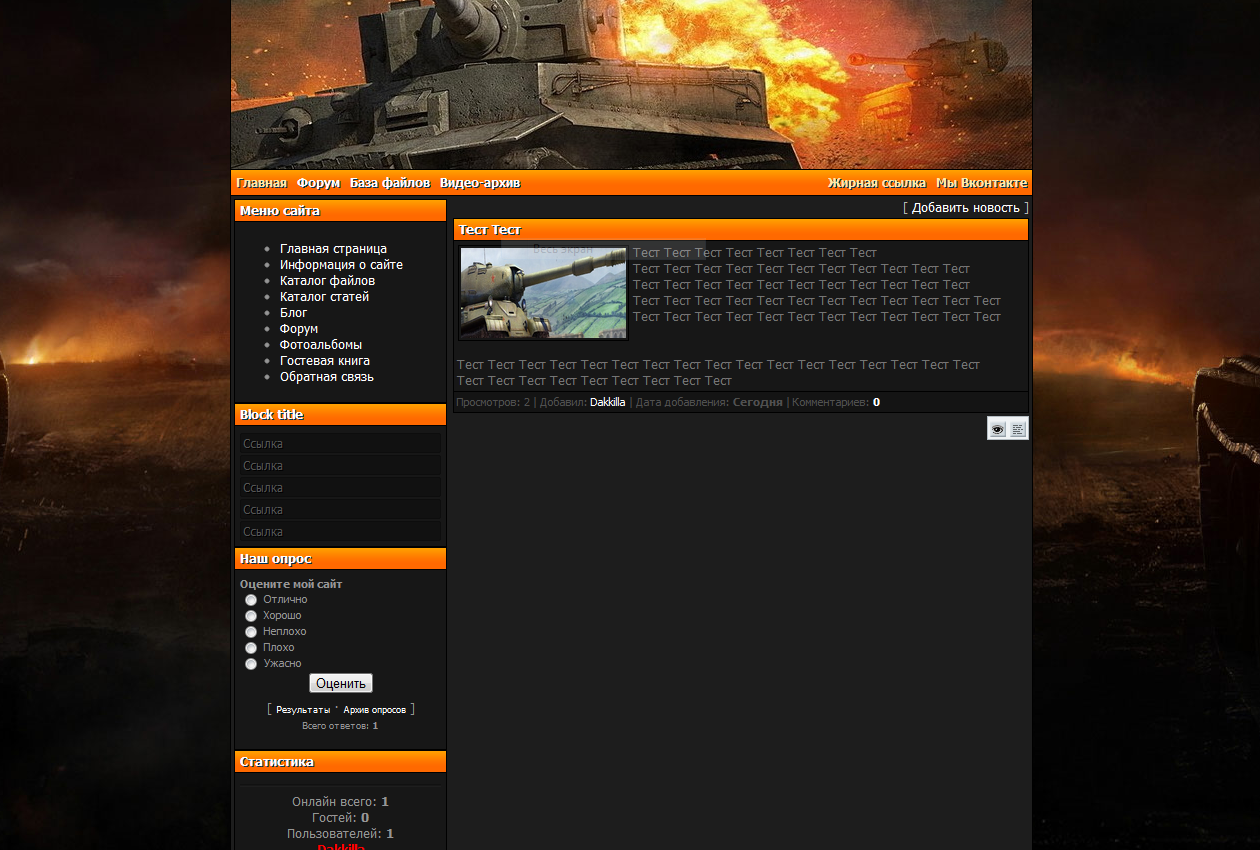Open the "Архив опросов" link

pyautogui.click(x=374, y=710)
